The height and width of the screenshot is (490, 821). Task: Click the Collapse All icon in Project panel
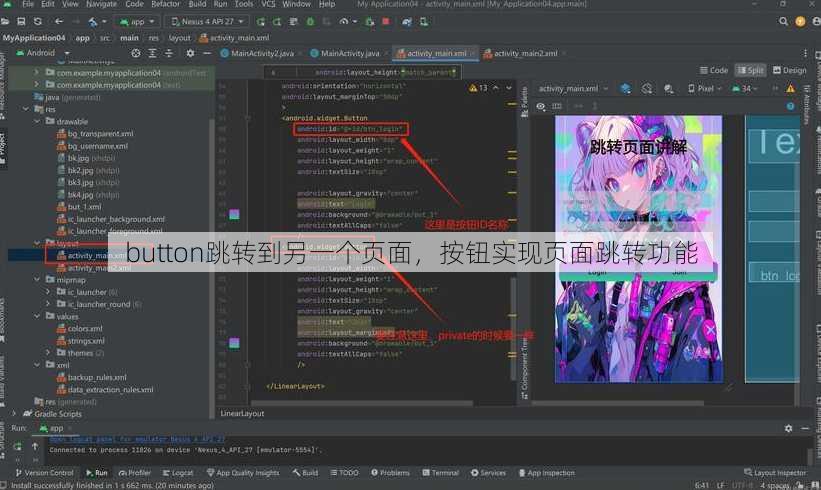point(169,53)
